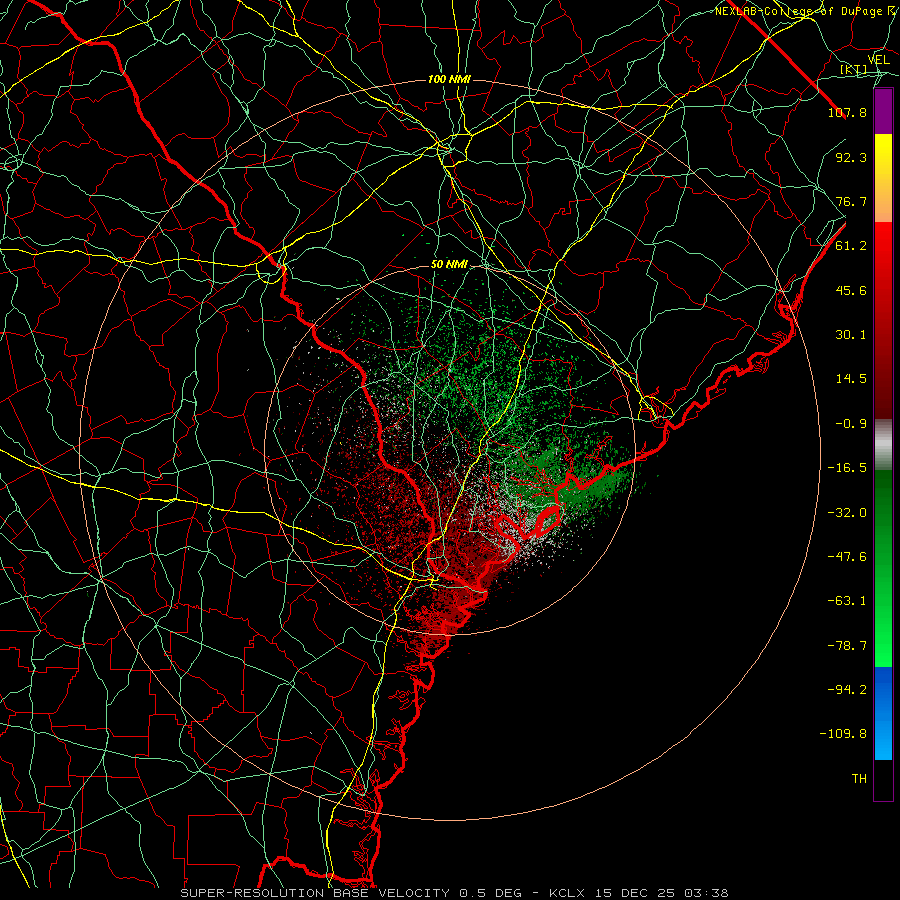The image size is (900, 900).
Task: Click the KCLX station identifier in the caption
Action: (x=565, y=893)
